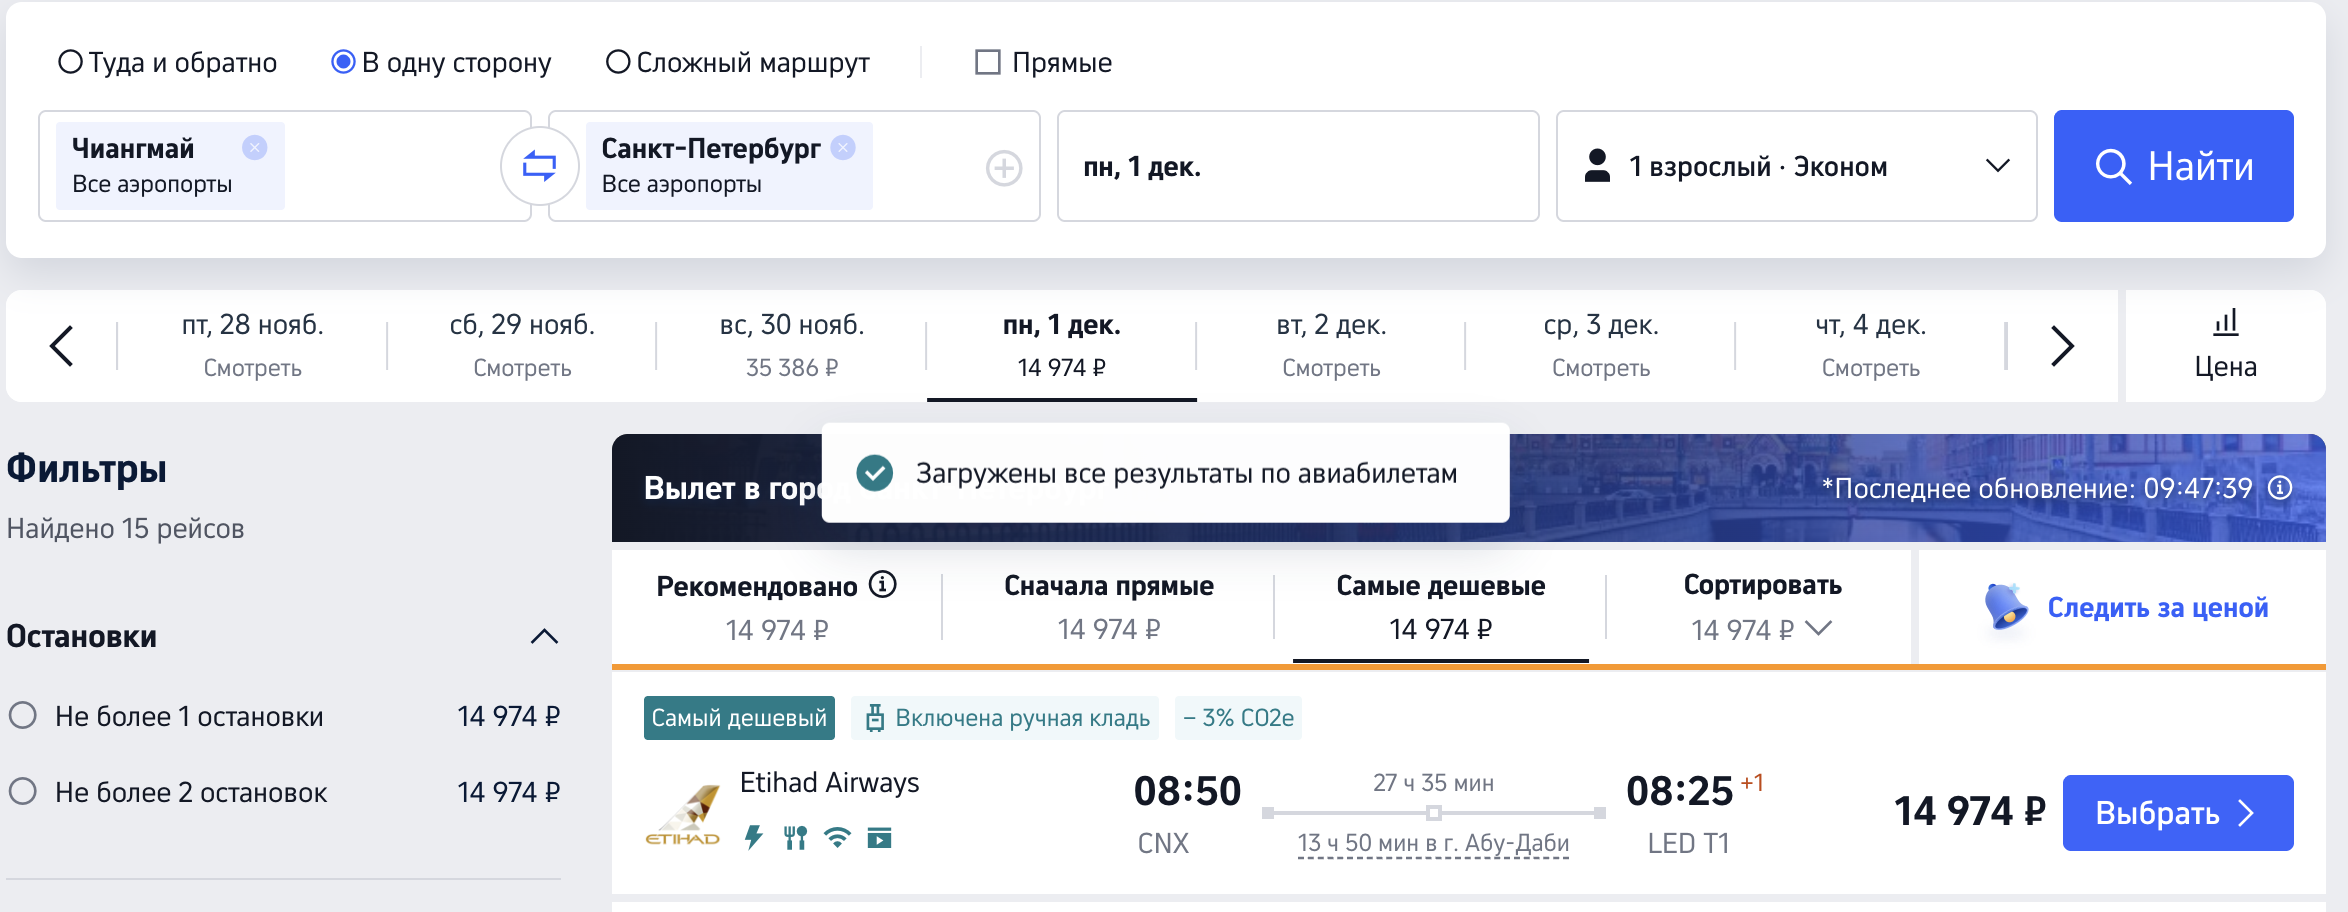Clear Санкт-Петербург destination chip

click(x=844, y=148)
